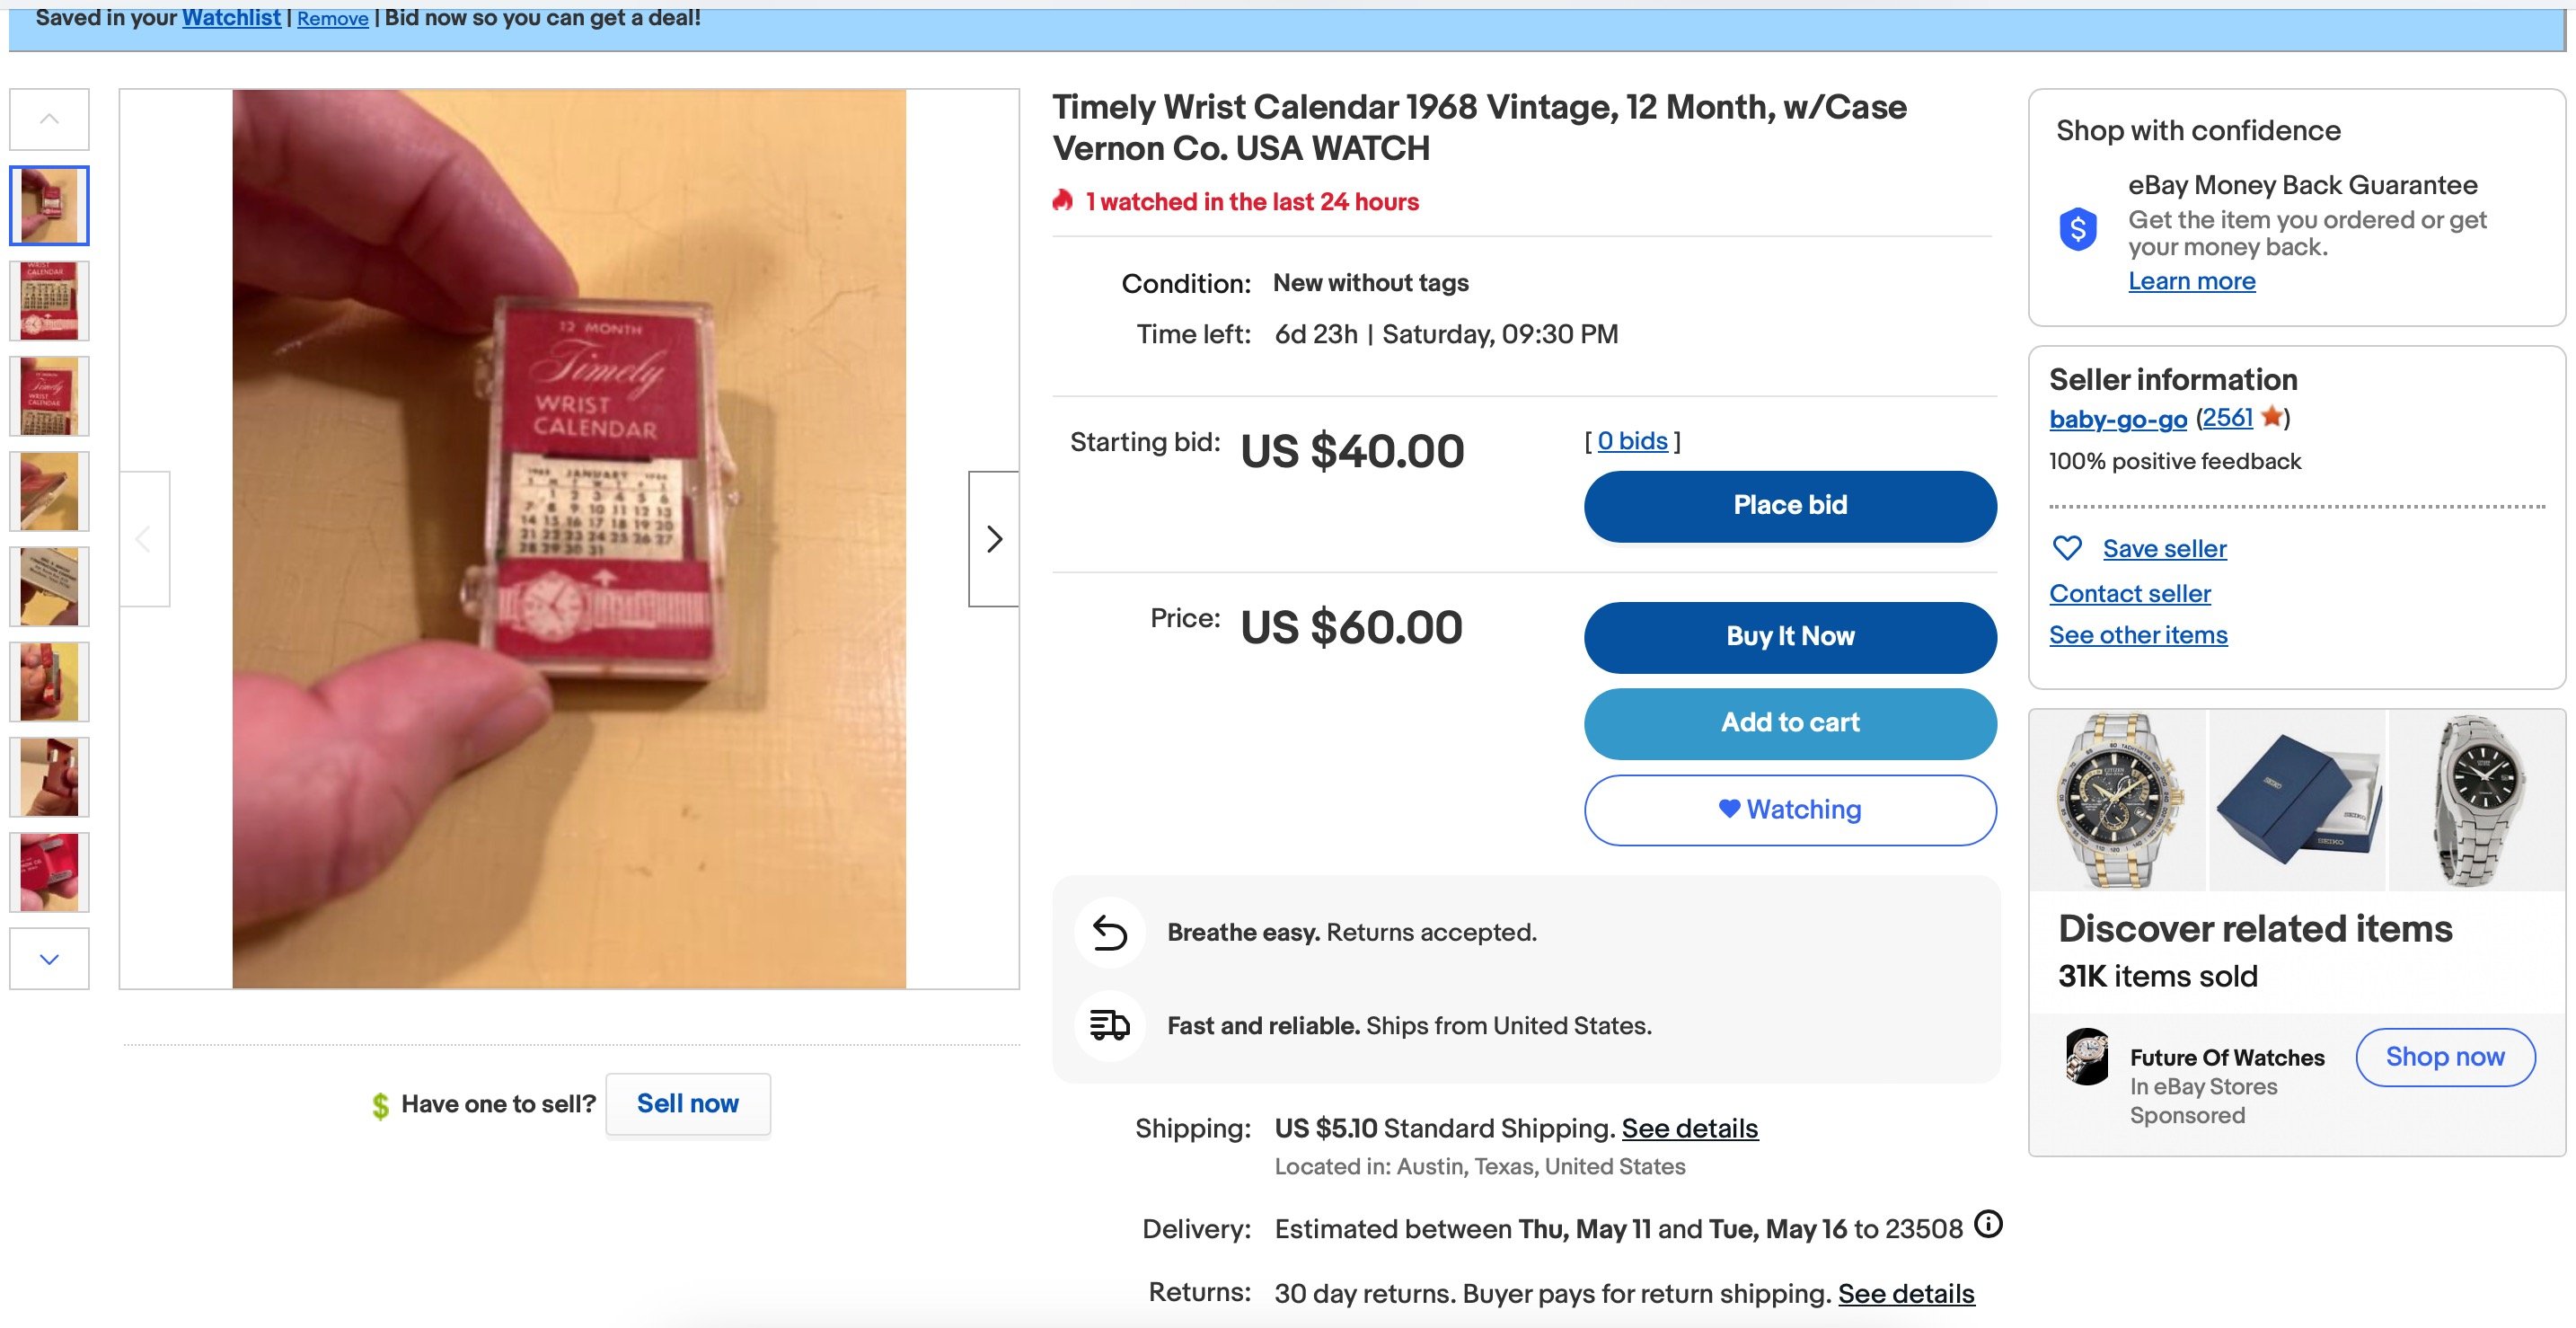Add the wrist calendar to cart

[x=1789, y=723]
